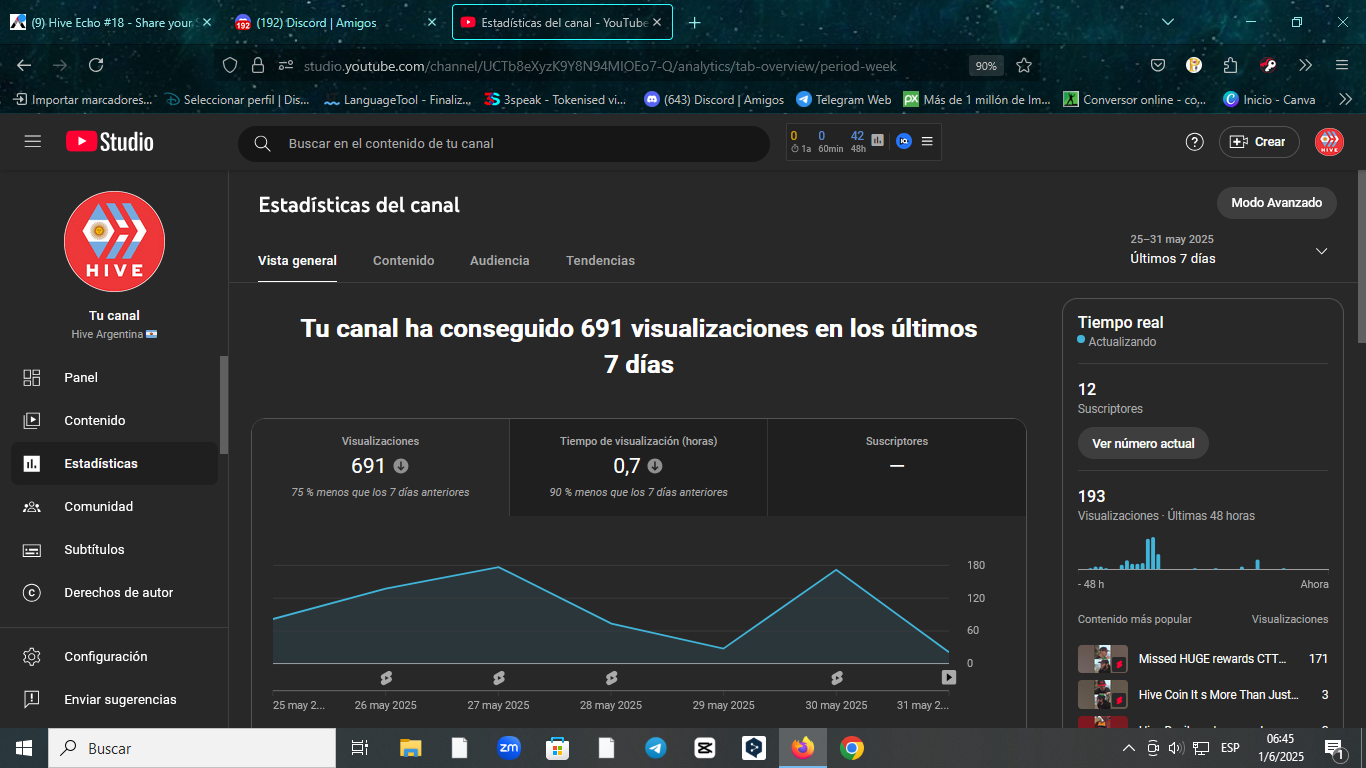This screenshot has height=768, width=1366.
Task: Open Telegram from the Windows taskbar
Action: tap(656, 748)
